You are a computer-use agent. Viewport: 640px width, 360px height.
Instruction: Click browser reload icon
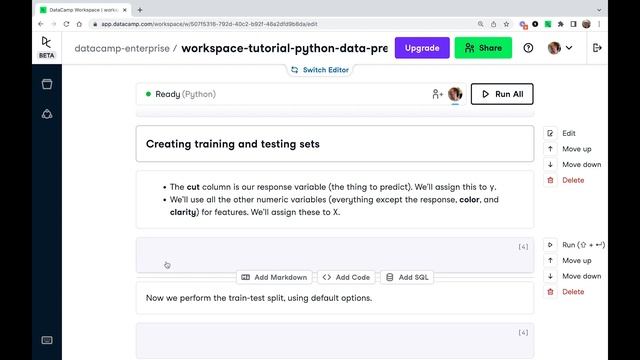[66, 24]
